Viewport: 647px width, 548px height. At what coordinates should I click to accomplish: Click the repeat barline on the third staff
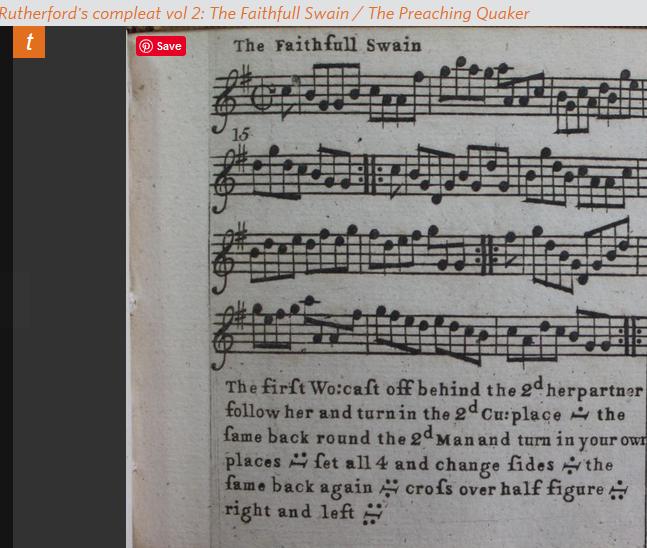pos(489,255)
